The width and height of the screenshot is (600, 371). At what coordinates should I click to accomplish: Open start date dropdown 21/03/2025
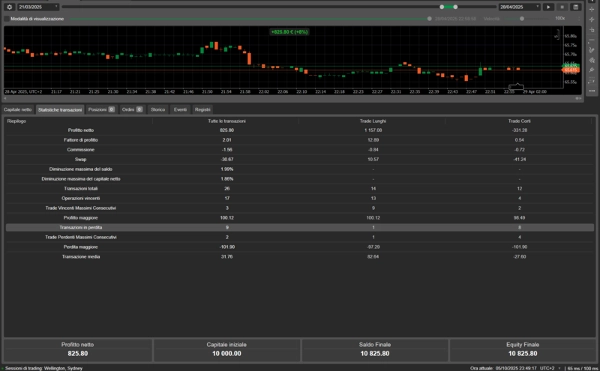click(x=38, y=7)
